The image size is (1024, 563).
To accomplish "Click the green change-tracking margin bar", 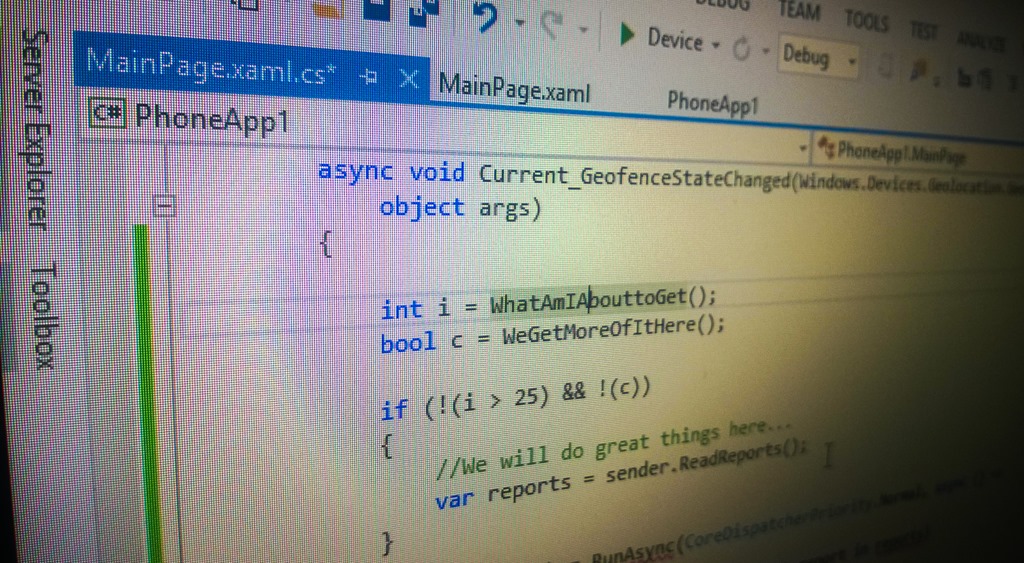I will pyautogui.click(x=146, y=393).
